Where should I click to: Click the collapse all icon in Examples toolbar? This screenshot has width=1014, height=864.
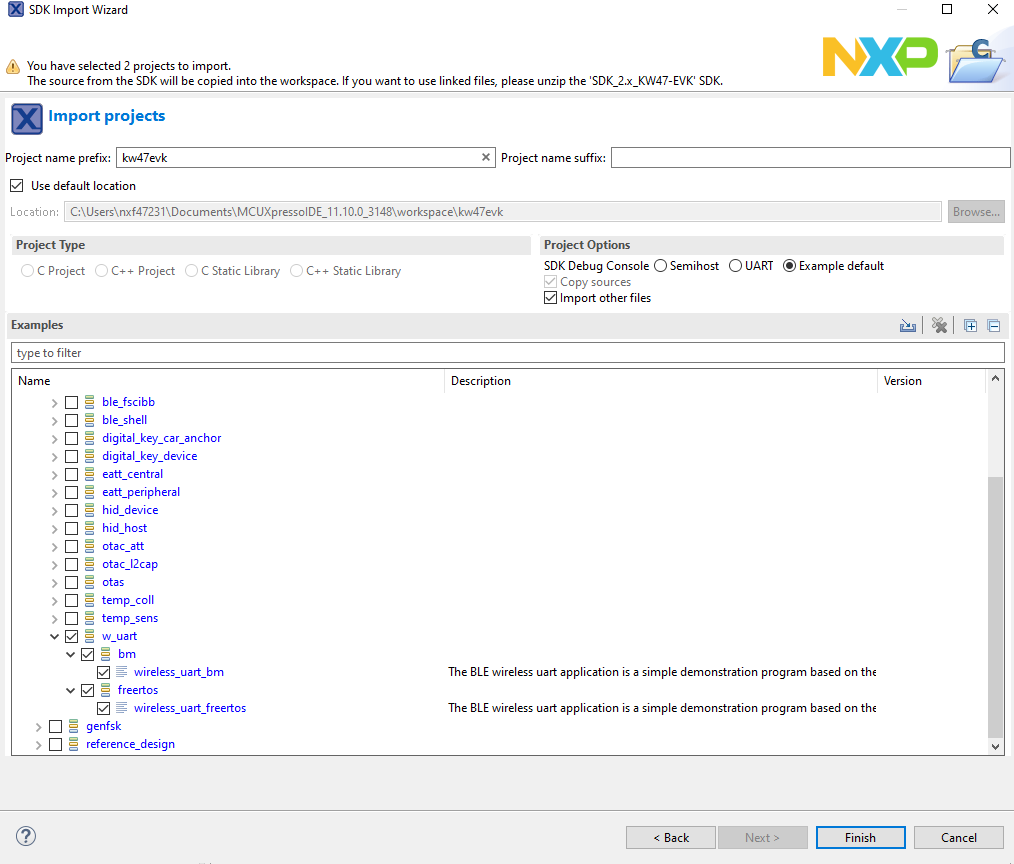[993, 326]
